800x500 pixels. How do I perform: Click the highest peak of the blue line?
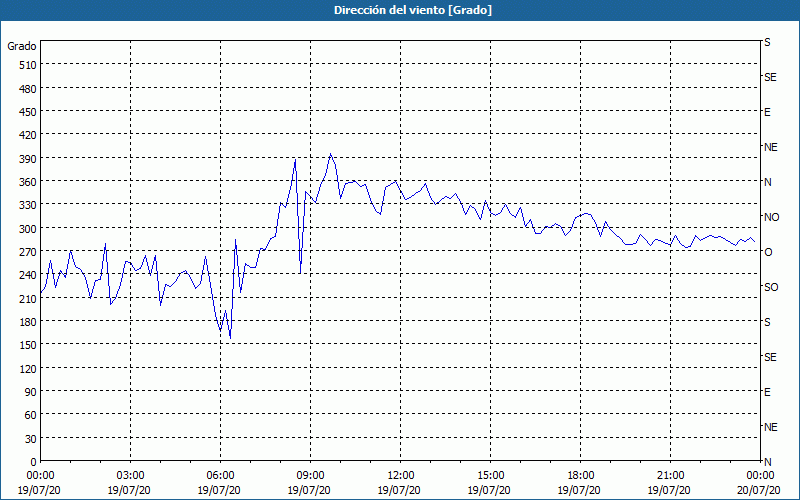coord(331,154)
